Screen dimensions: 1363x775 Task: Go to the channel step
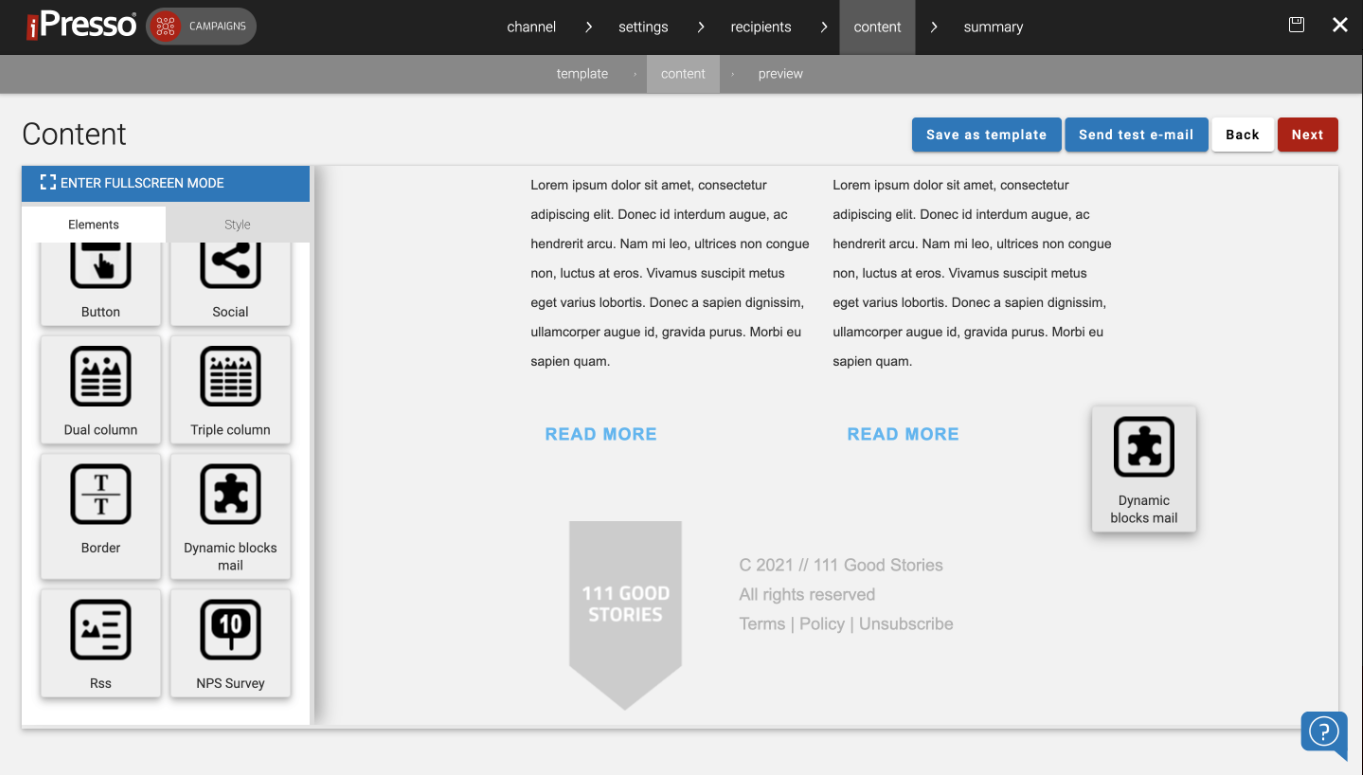tap(531, 27)
